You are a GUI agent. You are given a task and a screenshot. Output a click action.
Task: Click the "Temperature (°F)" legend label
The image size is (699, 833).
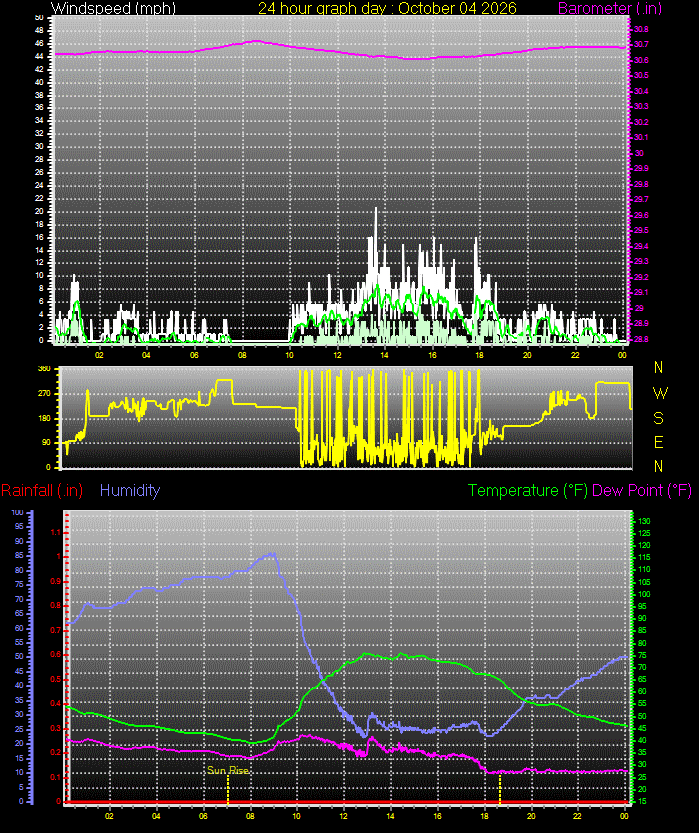(527, 490)
